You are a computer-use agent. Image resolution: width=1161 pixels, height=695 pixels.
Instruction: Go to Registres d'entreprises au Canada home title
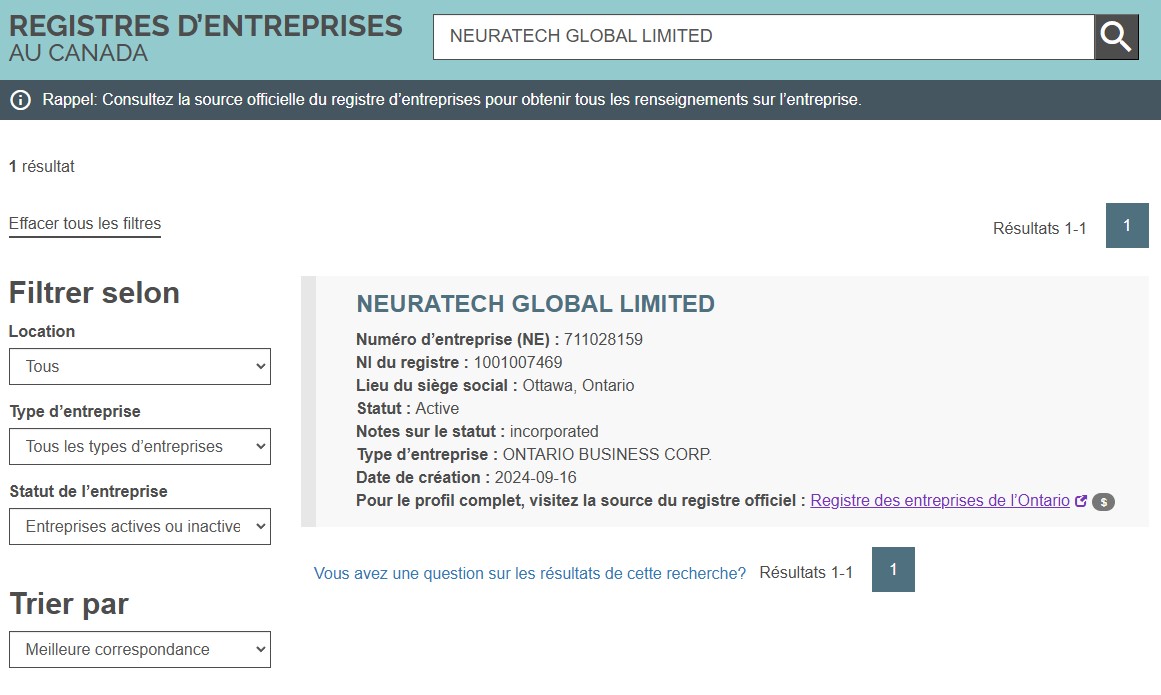click(x=205, y=37)
